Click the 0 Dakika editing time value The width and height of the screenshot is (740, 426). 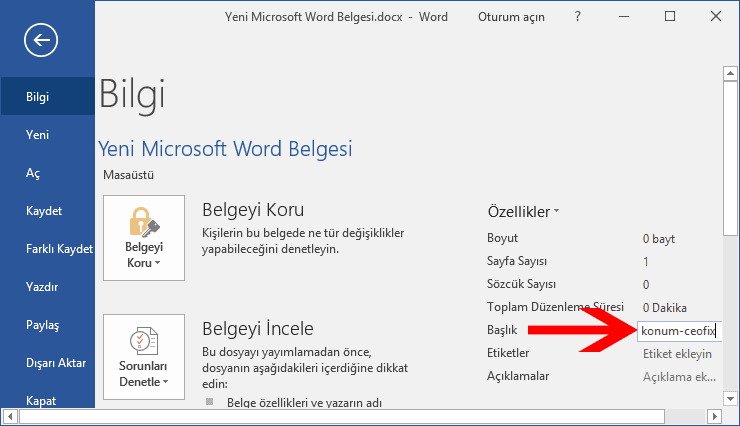click(664, 308)
